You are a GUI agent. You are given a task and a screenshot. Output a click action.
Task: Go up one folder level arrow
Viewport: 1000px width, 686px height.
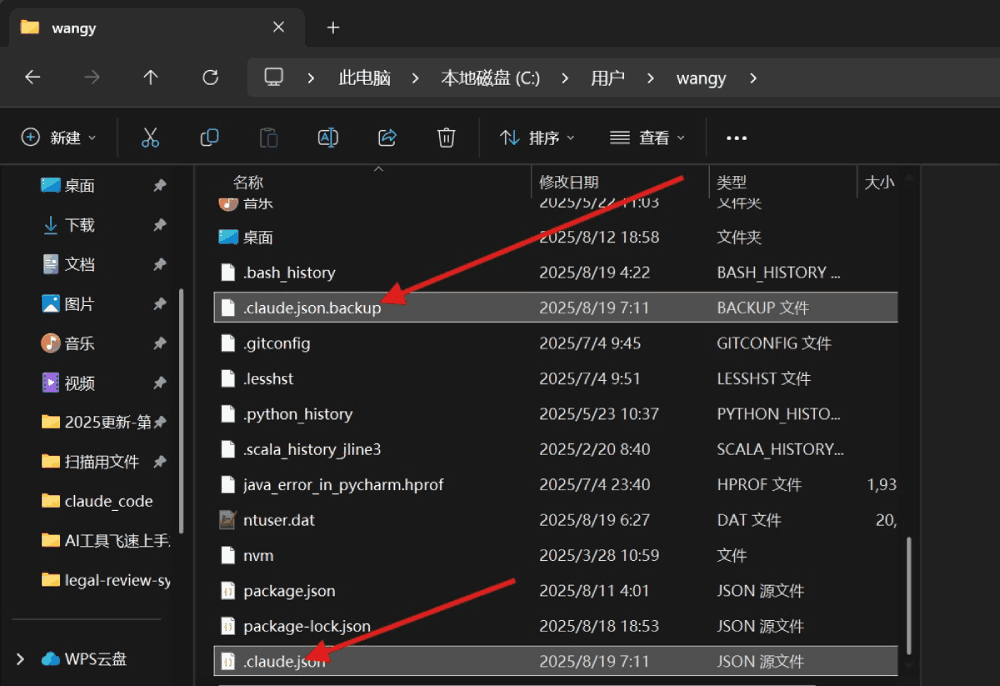[x=151, y=78]
